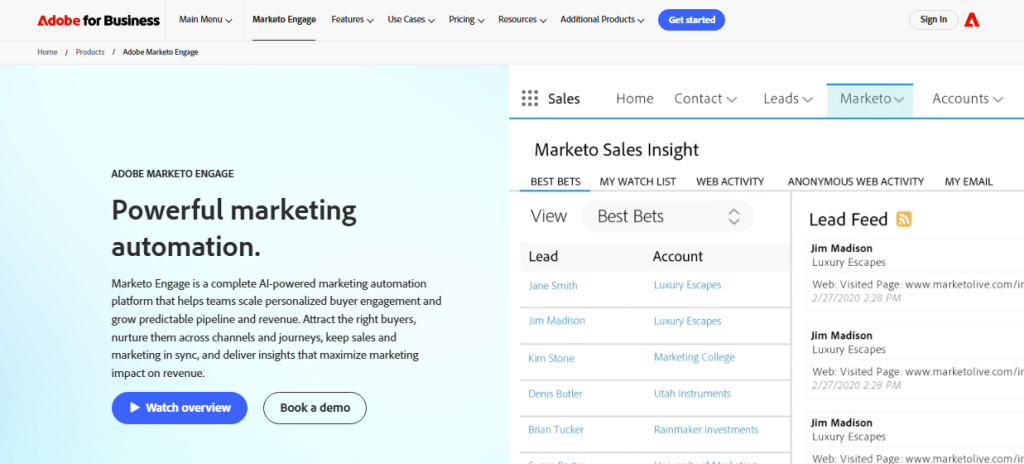Viewport: 1024px width, 464px height.
Task: Click the Get started button
Action: pos(692,20)
